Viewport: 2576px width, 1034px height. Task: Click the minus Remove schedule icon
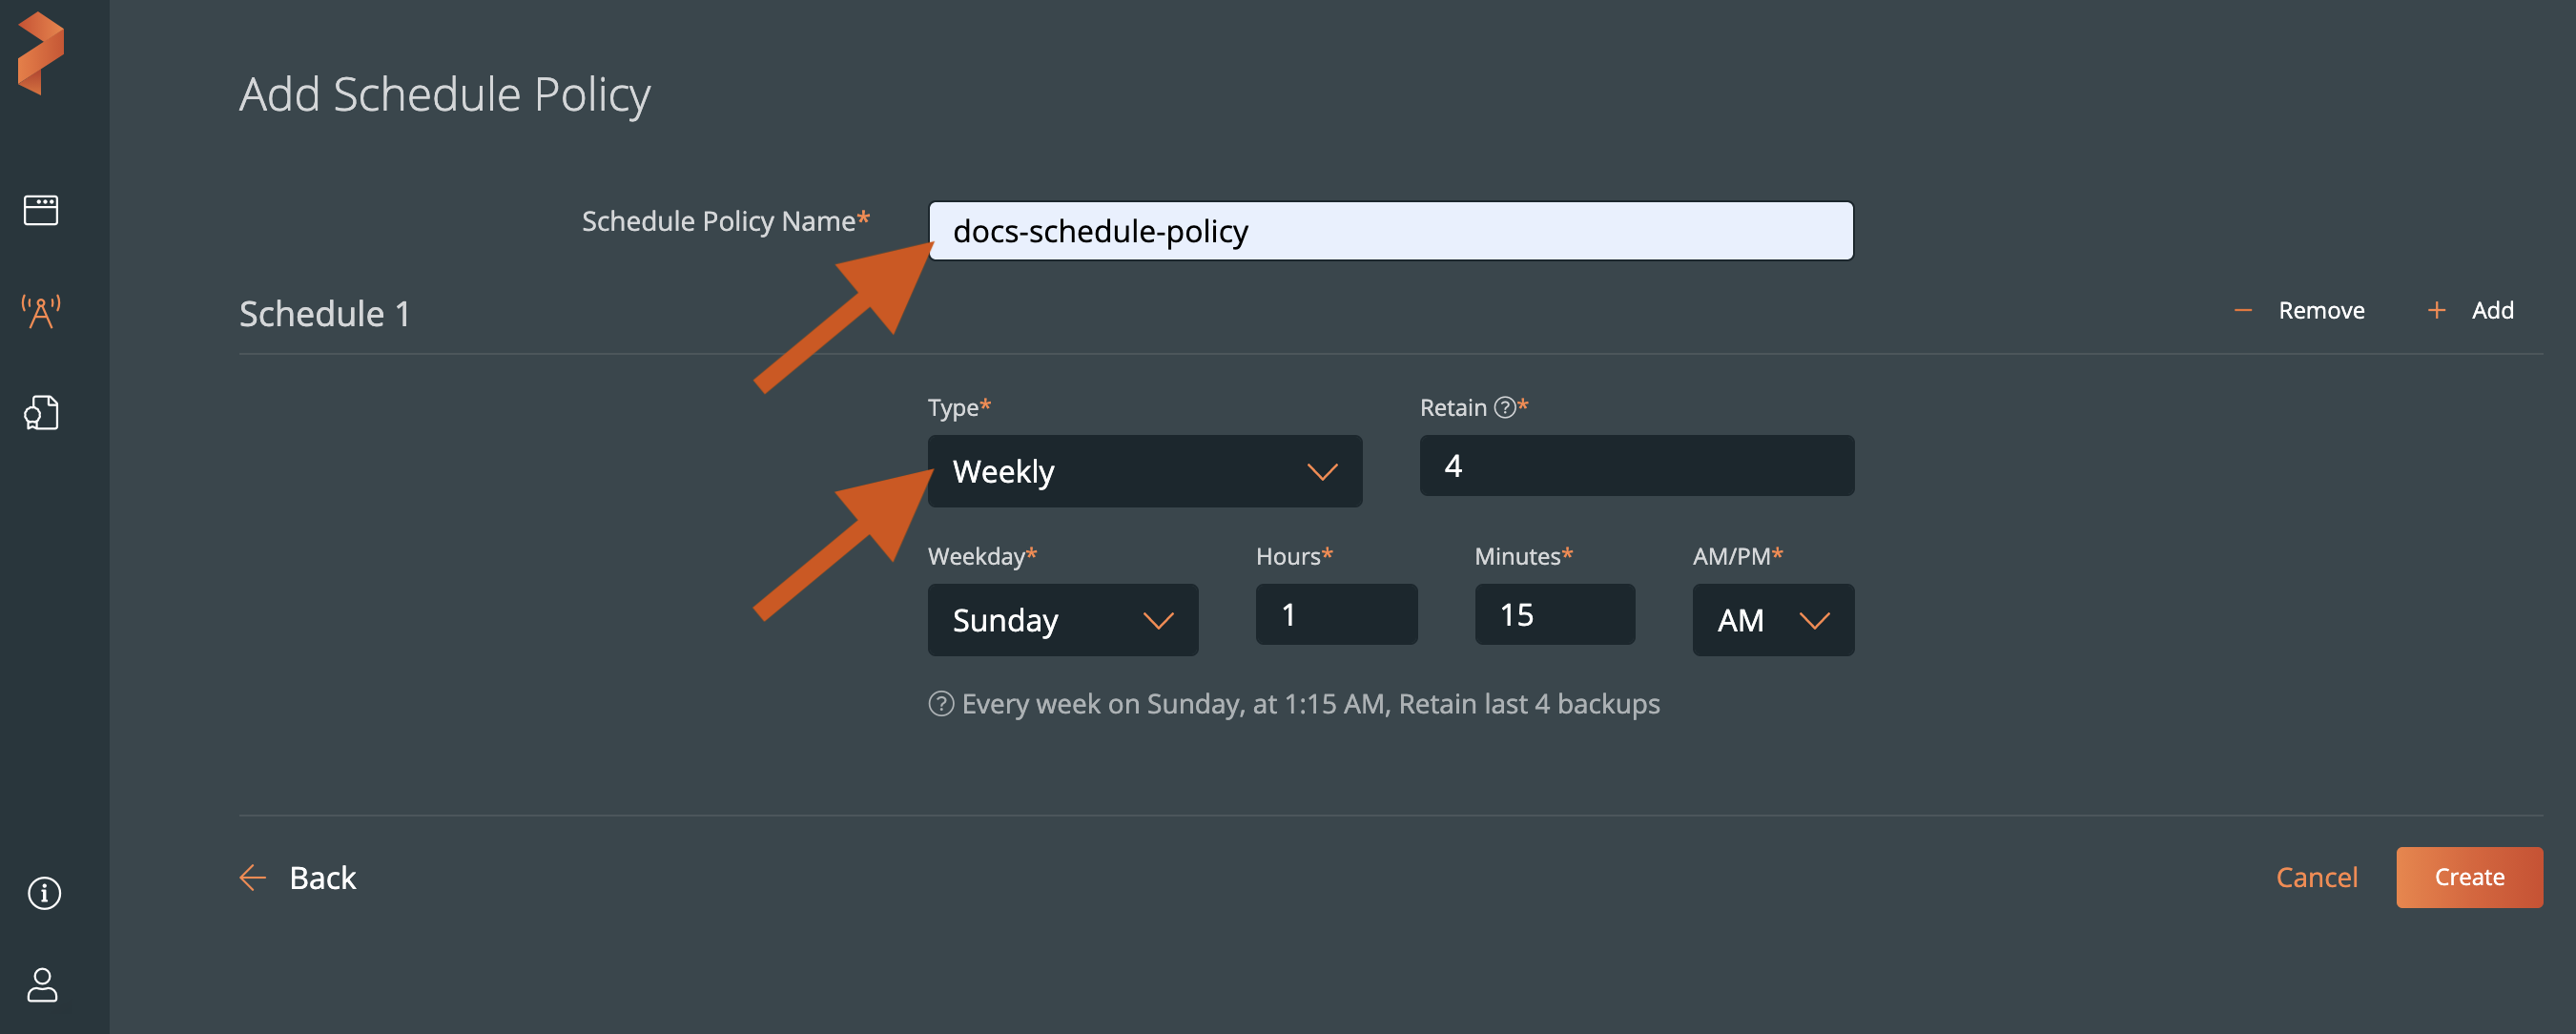(x=2243, y=311)
